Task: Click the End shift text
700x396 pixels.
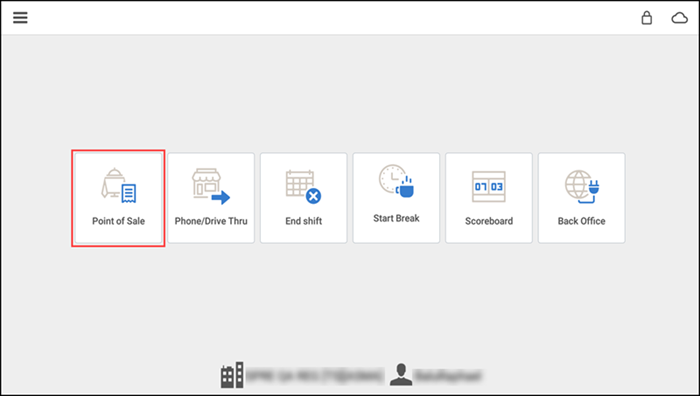Action: 304,221
